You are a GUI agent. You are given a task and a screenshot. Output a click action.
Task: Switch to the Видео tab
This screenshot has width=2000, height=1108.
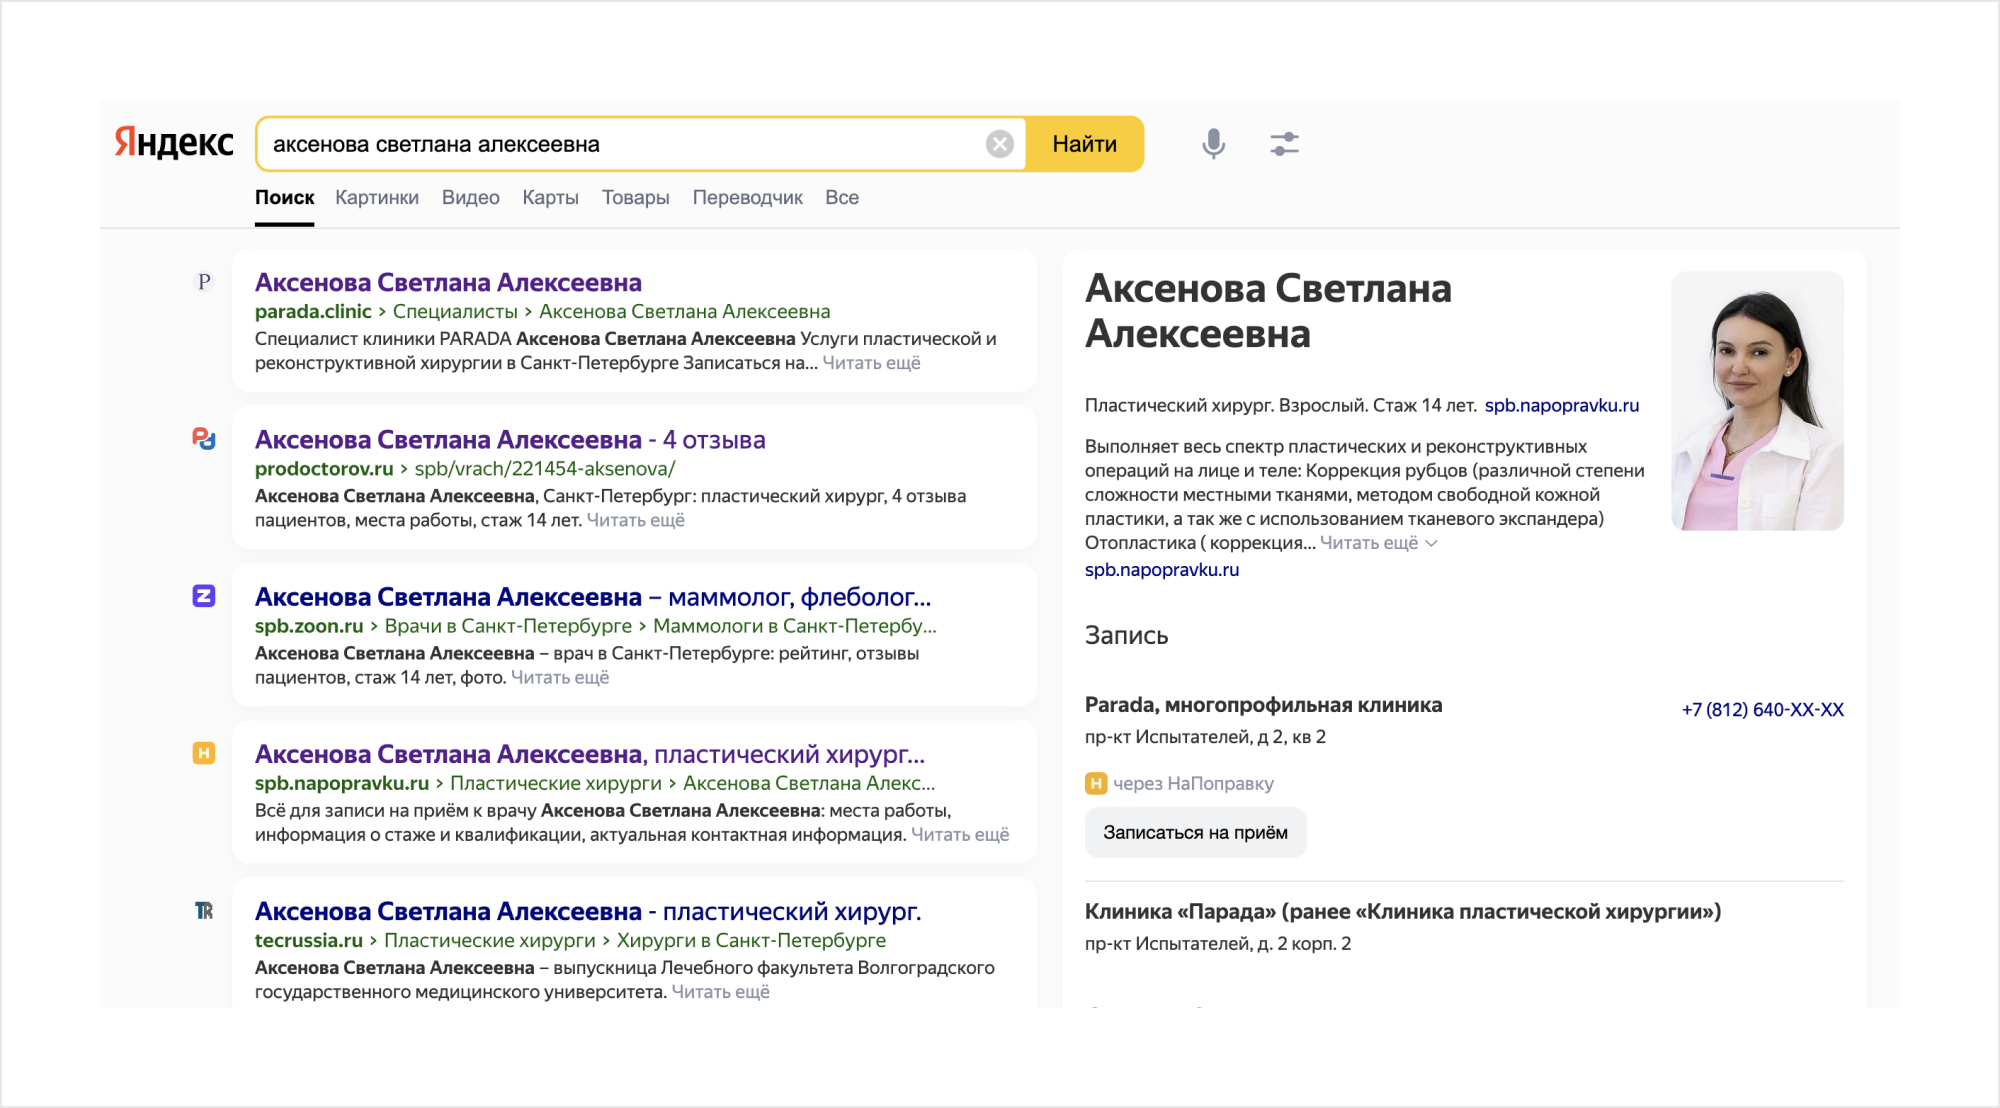(471, 197)
